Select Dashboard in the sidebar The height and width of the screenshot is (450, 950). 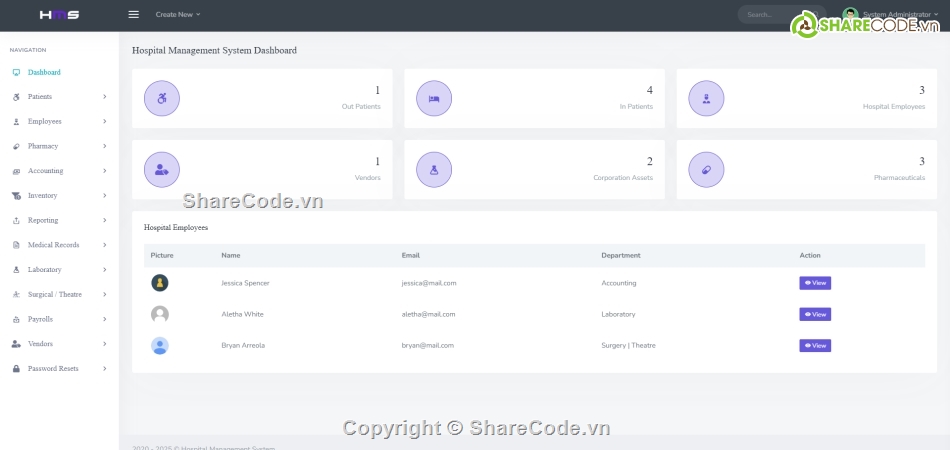click(44, 72)
